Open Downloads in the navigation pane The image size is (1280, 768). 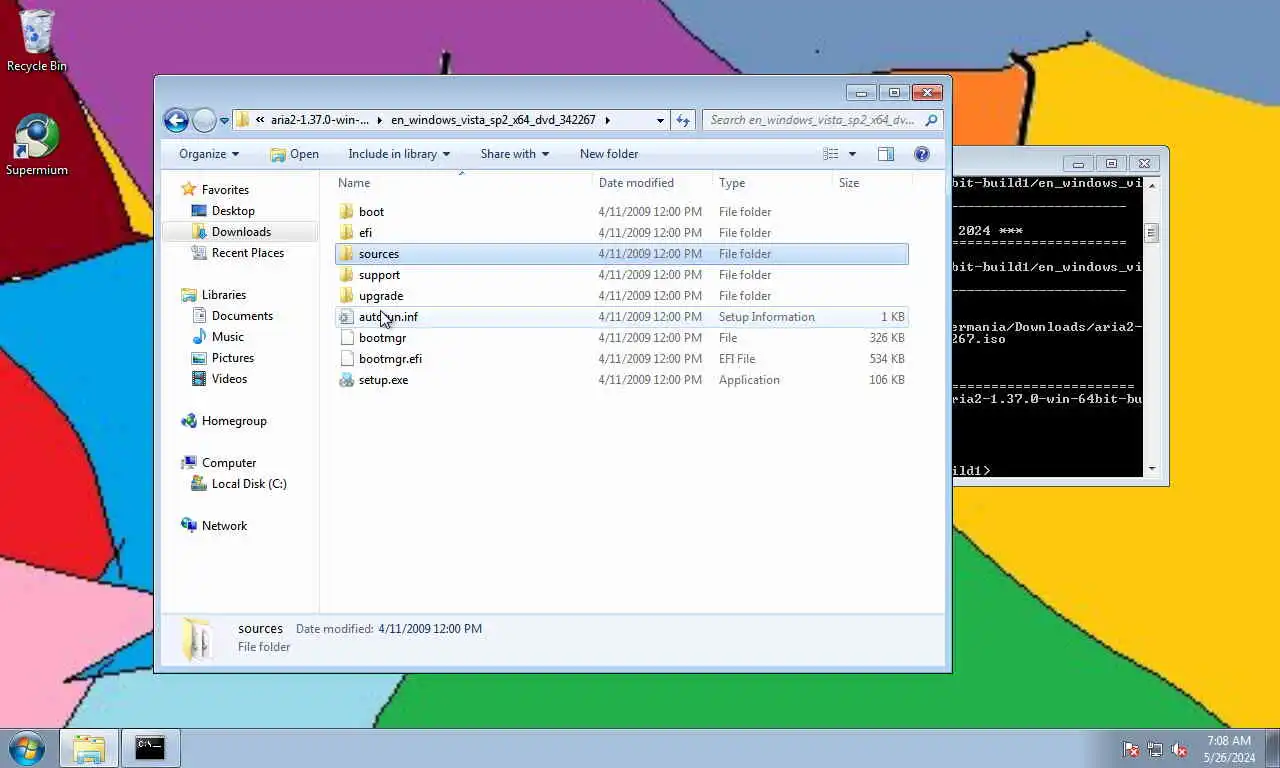point(241,232)
